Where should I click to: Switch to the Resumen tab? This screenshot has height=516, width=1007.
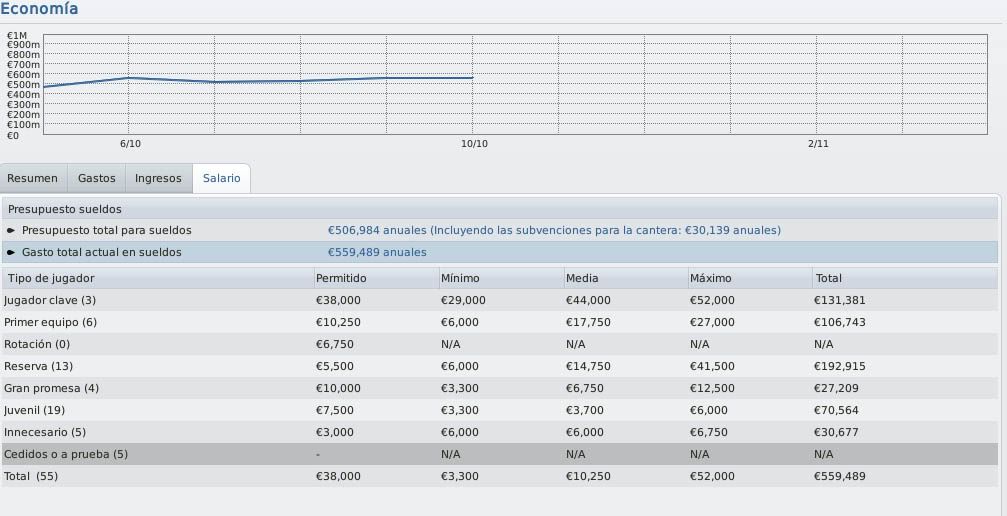point(33,179)
